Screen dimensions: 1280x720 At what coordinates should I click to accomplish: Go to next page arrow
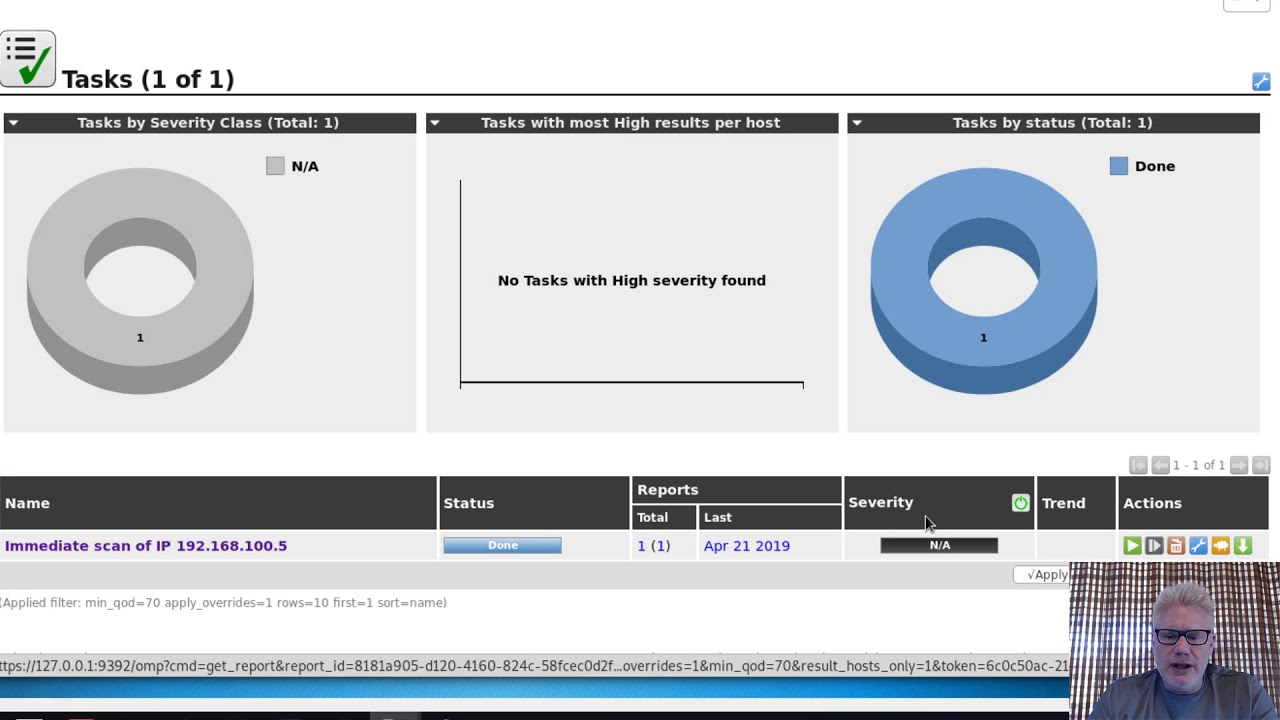pyautogui.click(x=1239, y=465)
